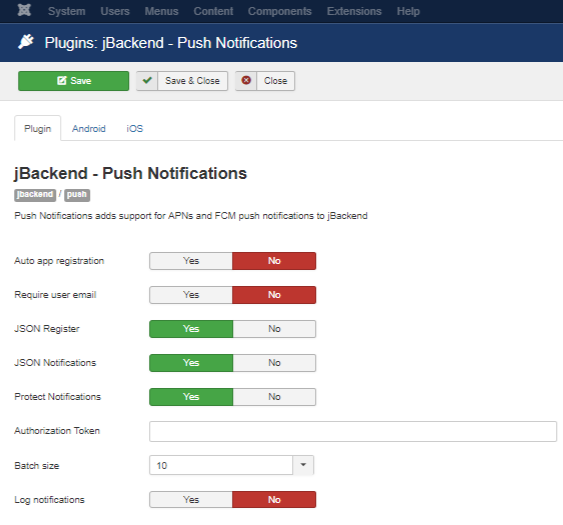Enable Log notifications with Yes

191,500
